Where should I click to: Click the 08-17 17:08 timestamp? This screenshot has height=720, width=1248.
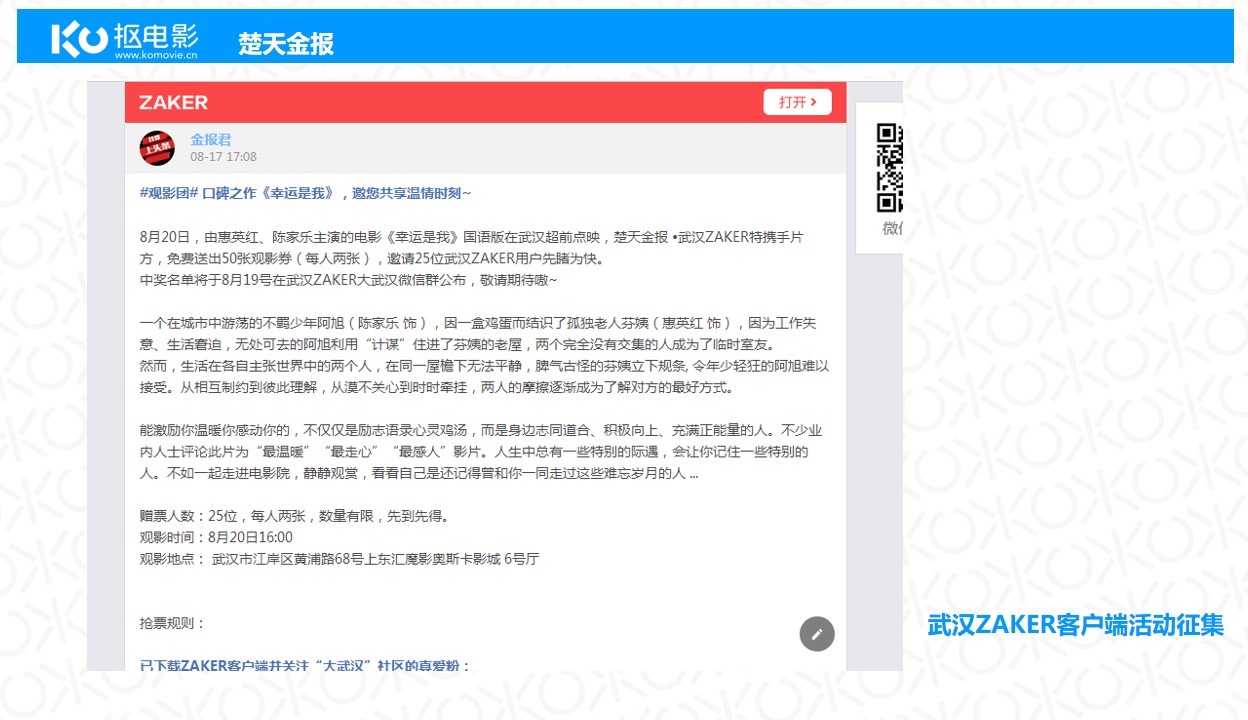click(x=224, y=157)
